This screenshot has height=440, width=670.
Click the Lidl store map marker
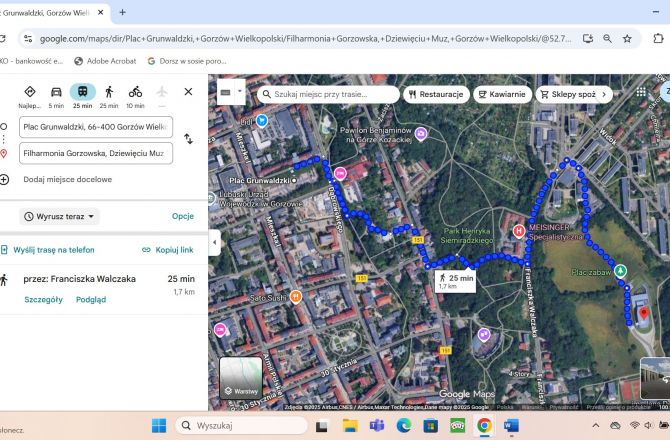point(262,121)
